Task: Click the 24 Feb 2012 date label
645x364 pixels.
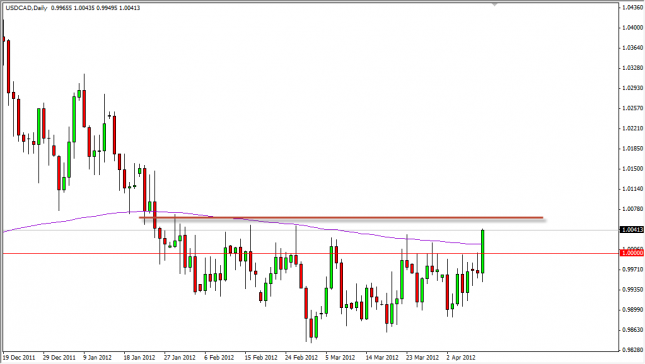Action: 301,357
